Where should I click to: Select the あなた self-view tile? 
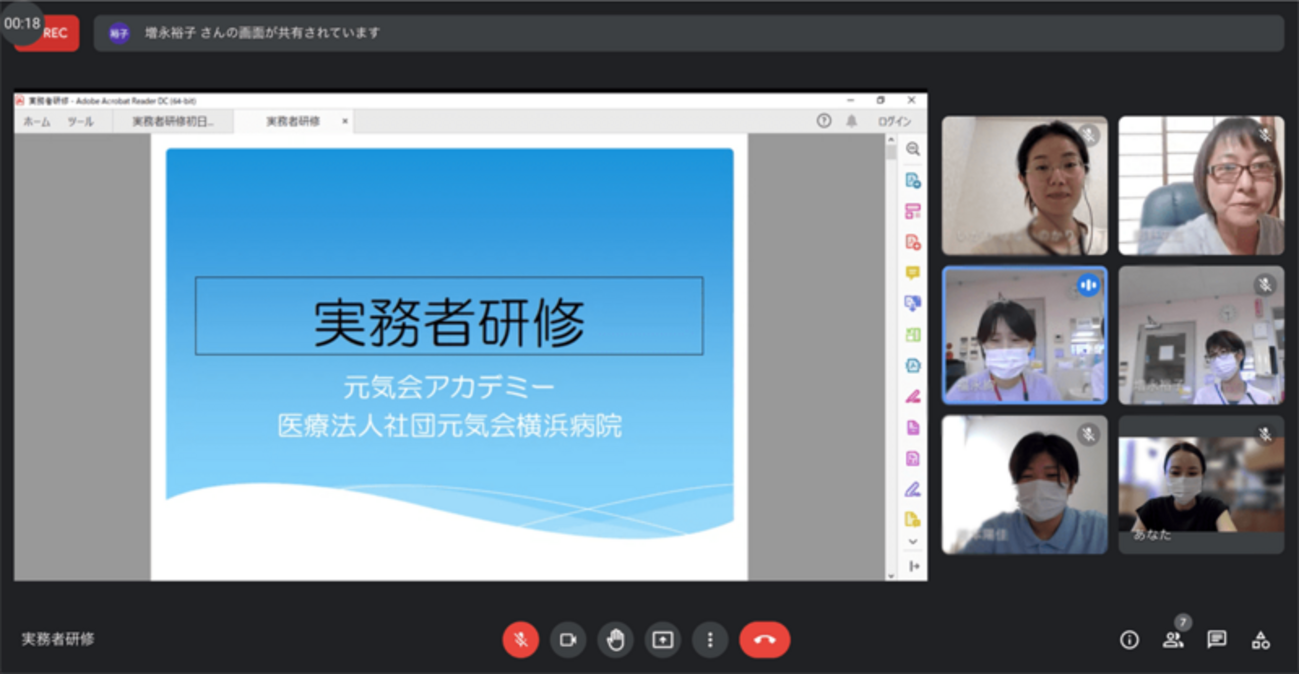(x=1201, y=485)
